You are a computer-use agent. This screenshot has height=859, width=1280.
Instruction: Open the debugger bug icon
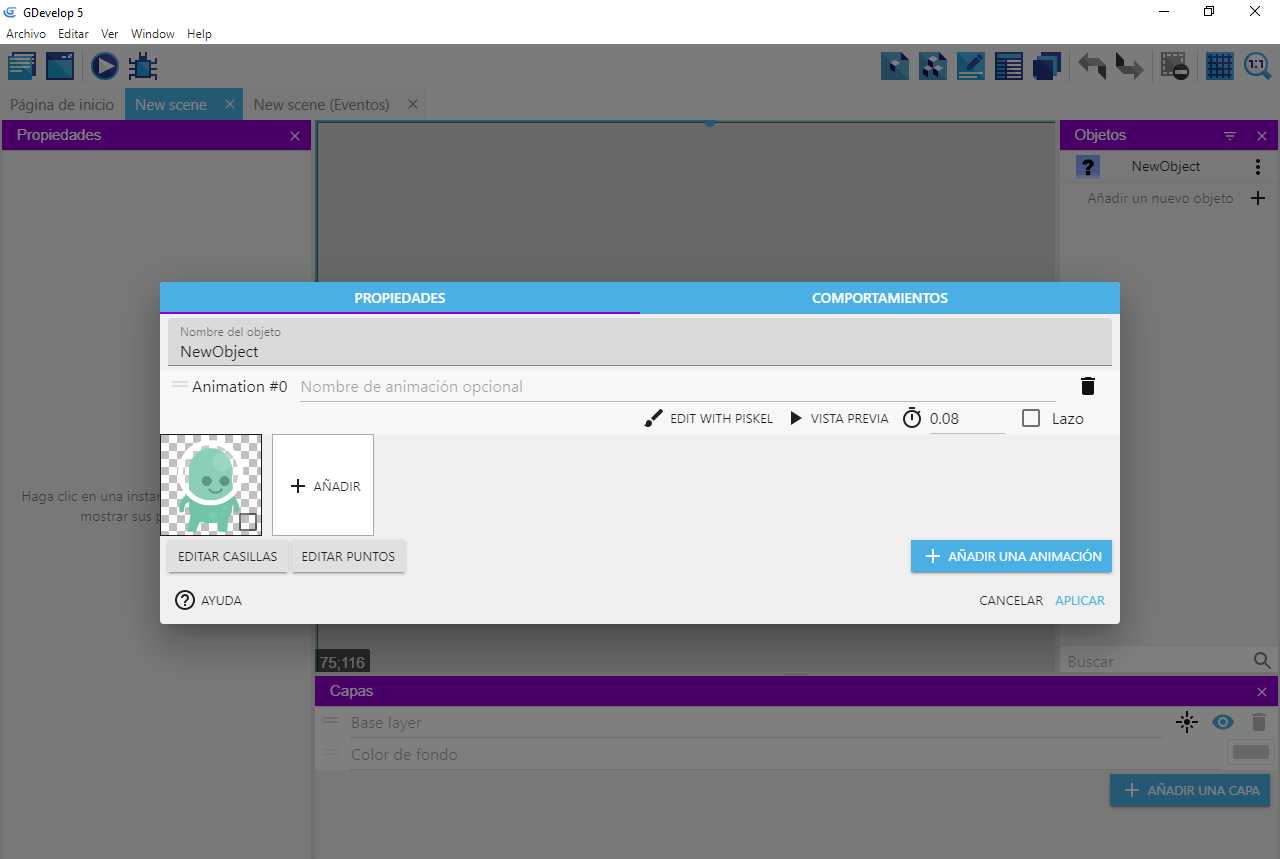click(143, 67)
